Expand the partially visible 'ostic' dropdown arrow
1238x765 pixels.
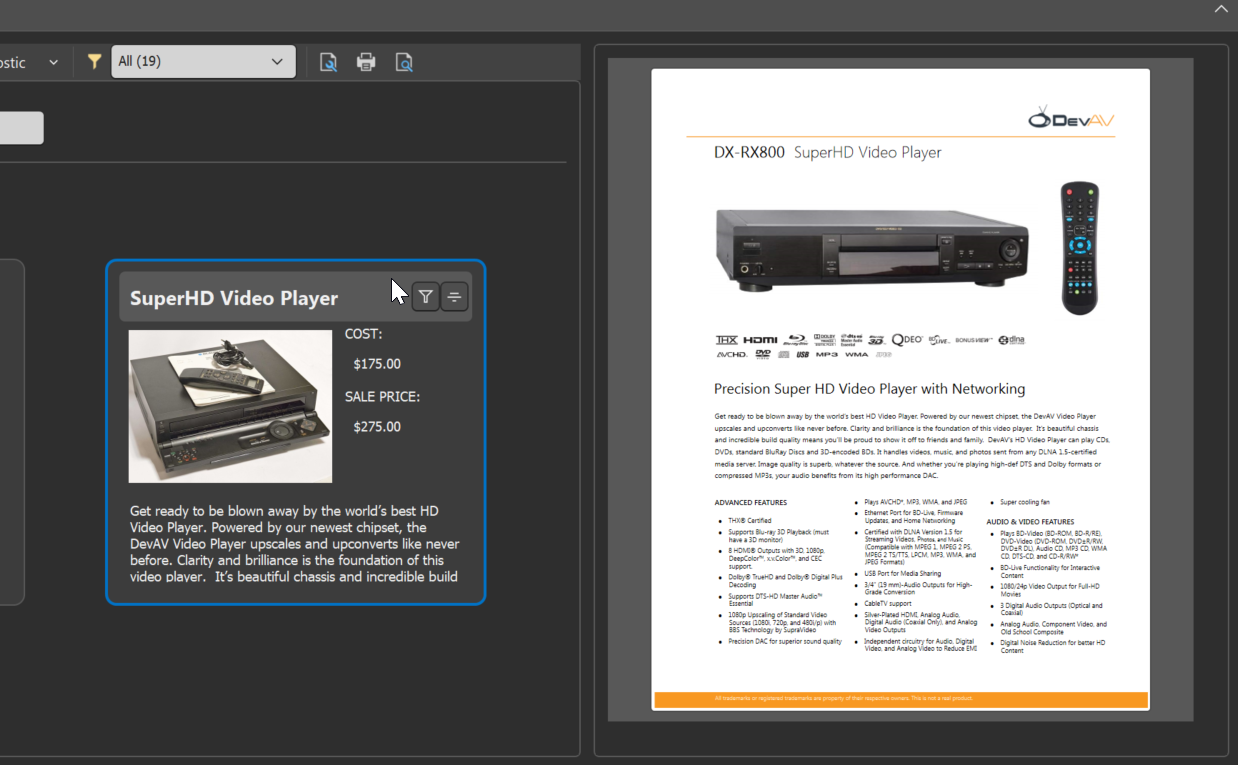pyautogui.click(x=54, y=62)
